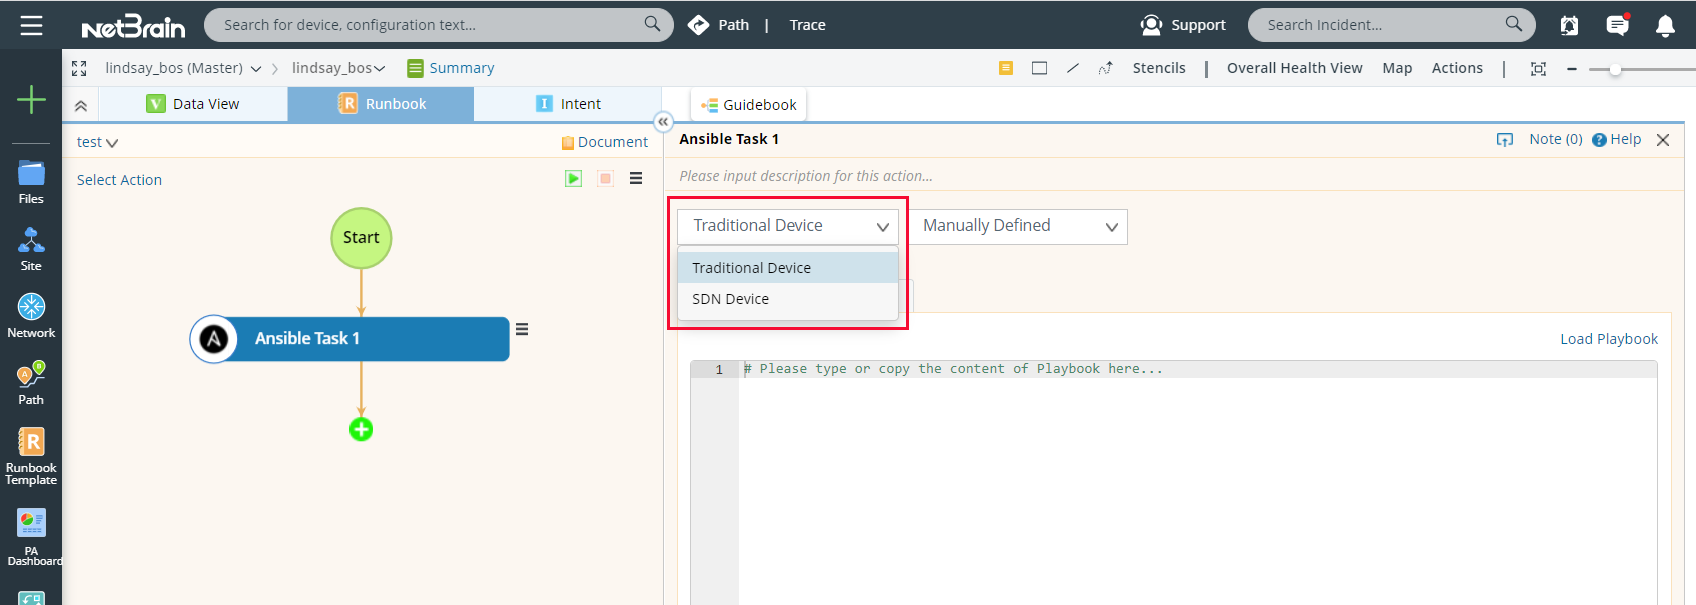Select the yellow note tool icon
Screen dimensions: 1696x605
[1006, 68]
